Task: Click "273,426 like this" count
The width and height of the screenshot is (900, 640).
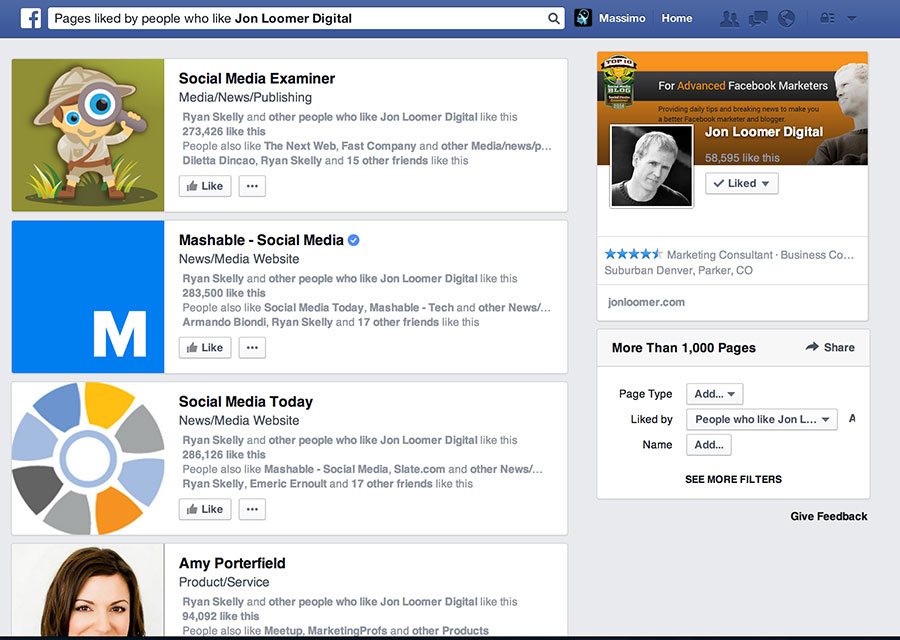Action: (x=224, y=131)
